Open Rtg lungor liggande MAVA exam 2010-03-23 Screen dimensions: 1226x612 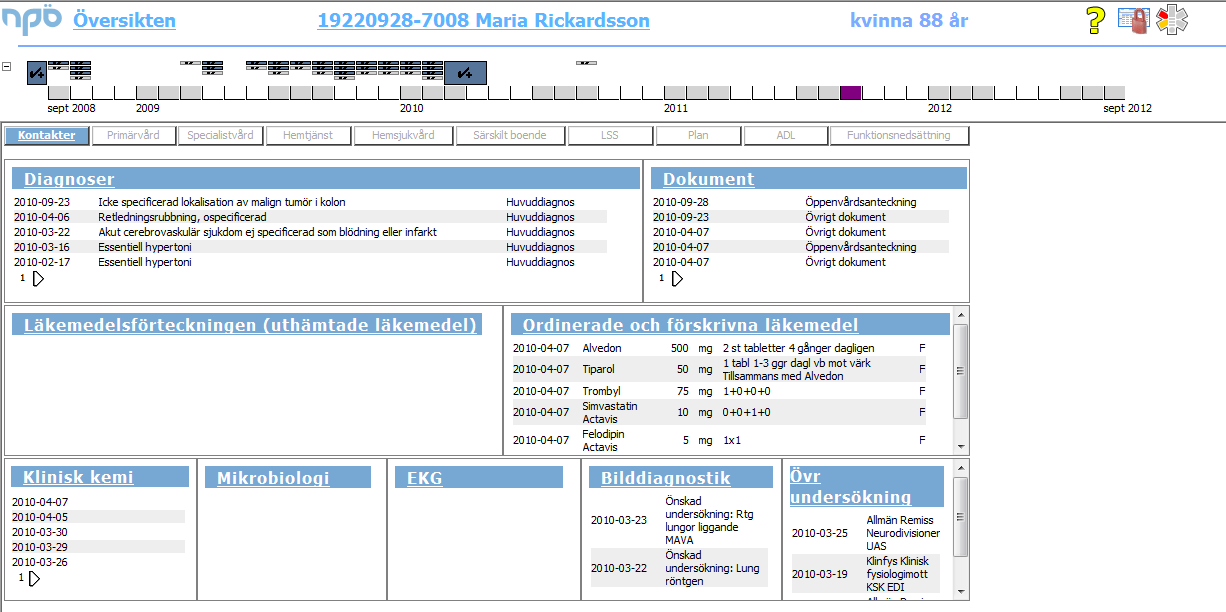coord(679,520)
